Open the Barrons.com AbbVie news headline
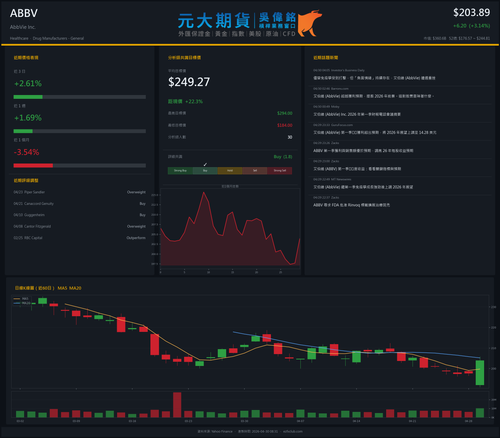The image size is (500, 438). 373,96
